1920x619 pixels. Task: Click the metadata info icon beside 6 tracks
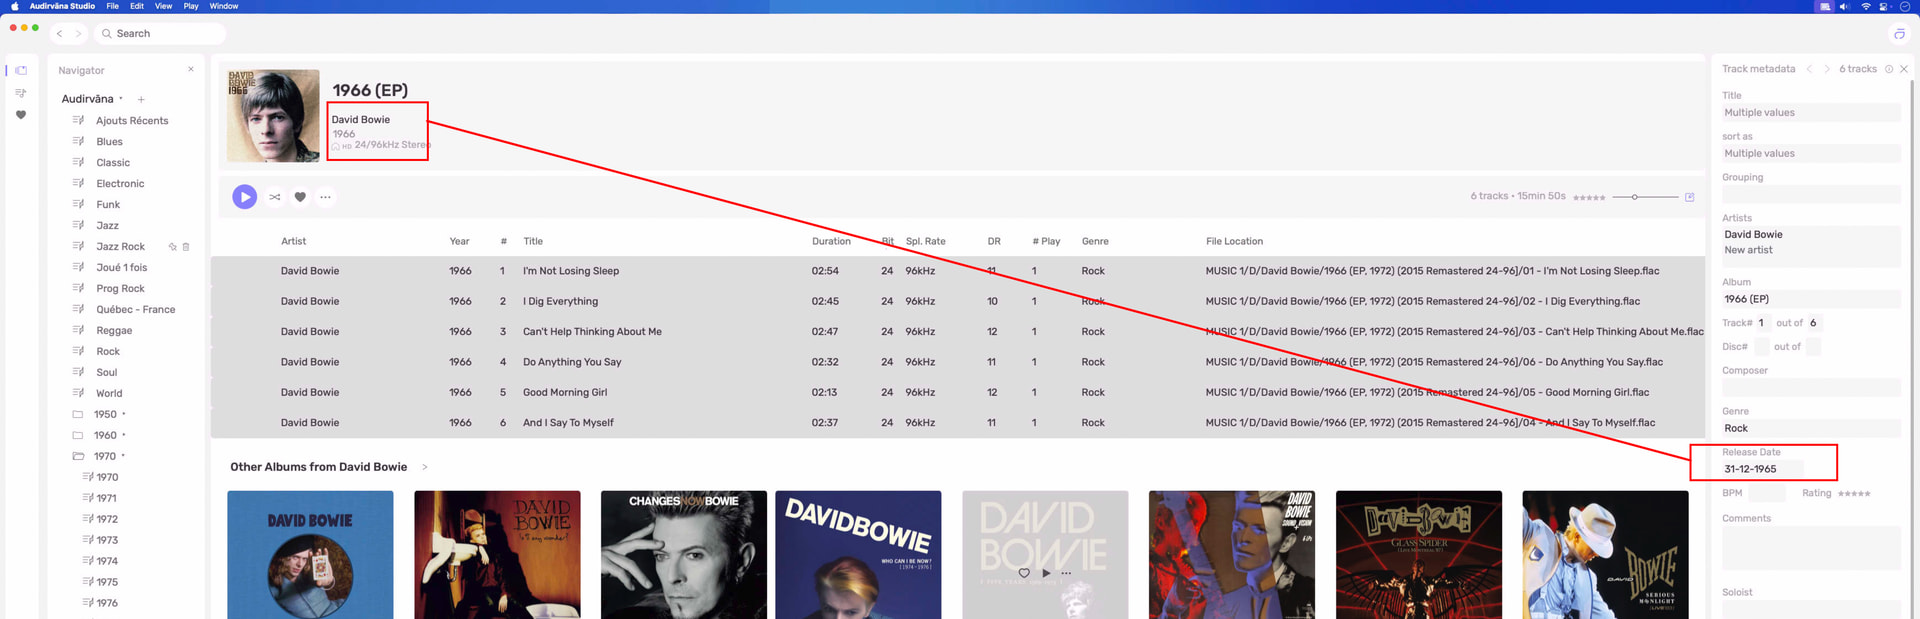(x=1888, y=69)
